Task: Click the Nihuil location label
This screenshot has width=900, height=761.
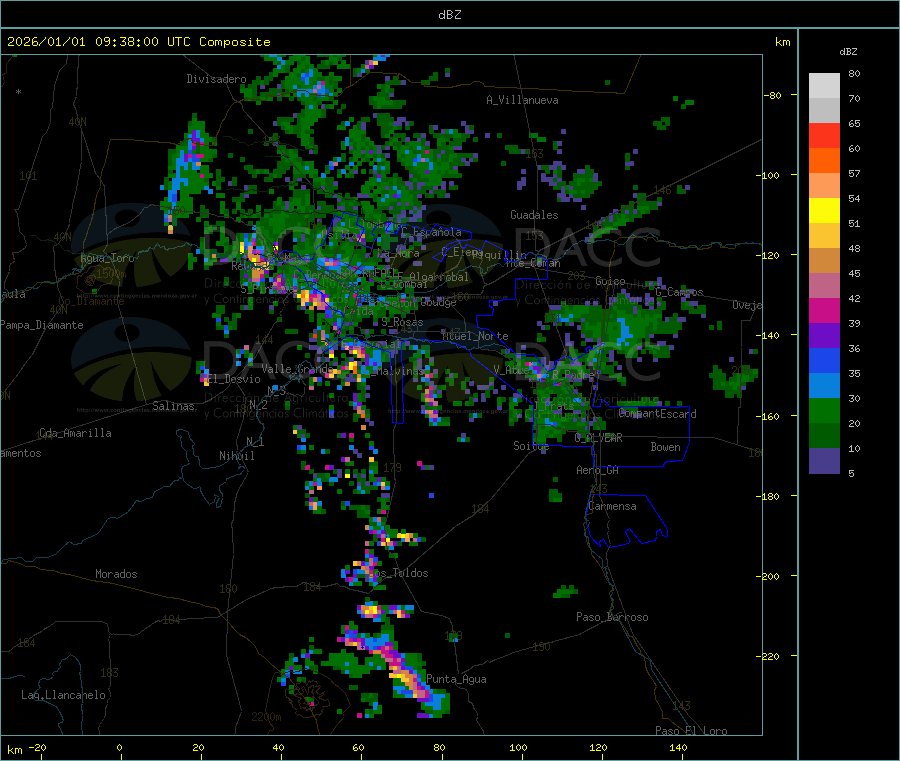Action: [x=236, y=456]
